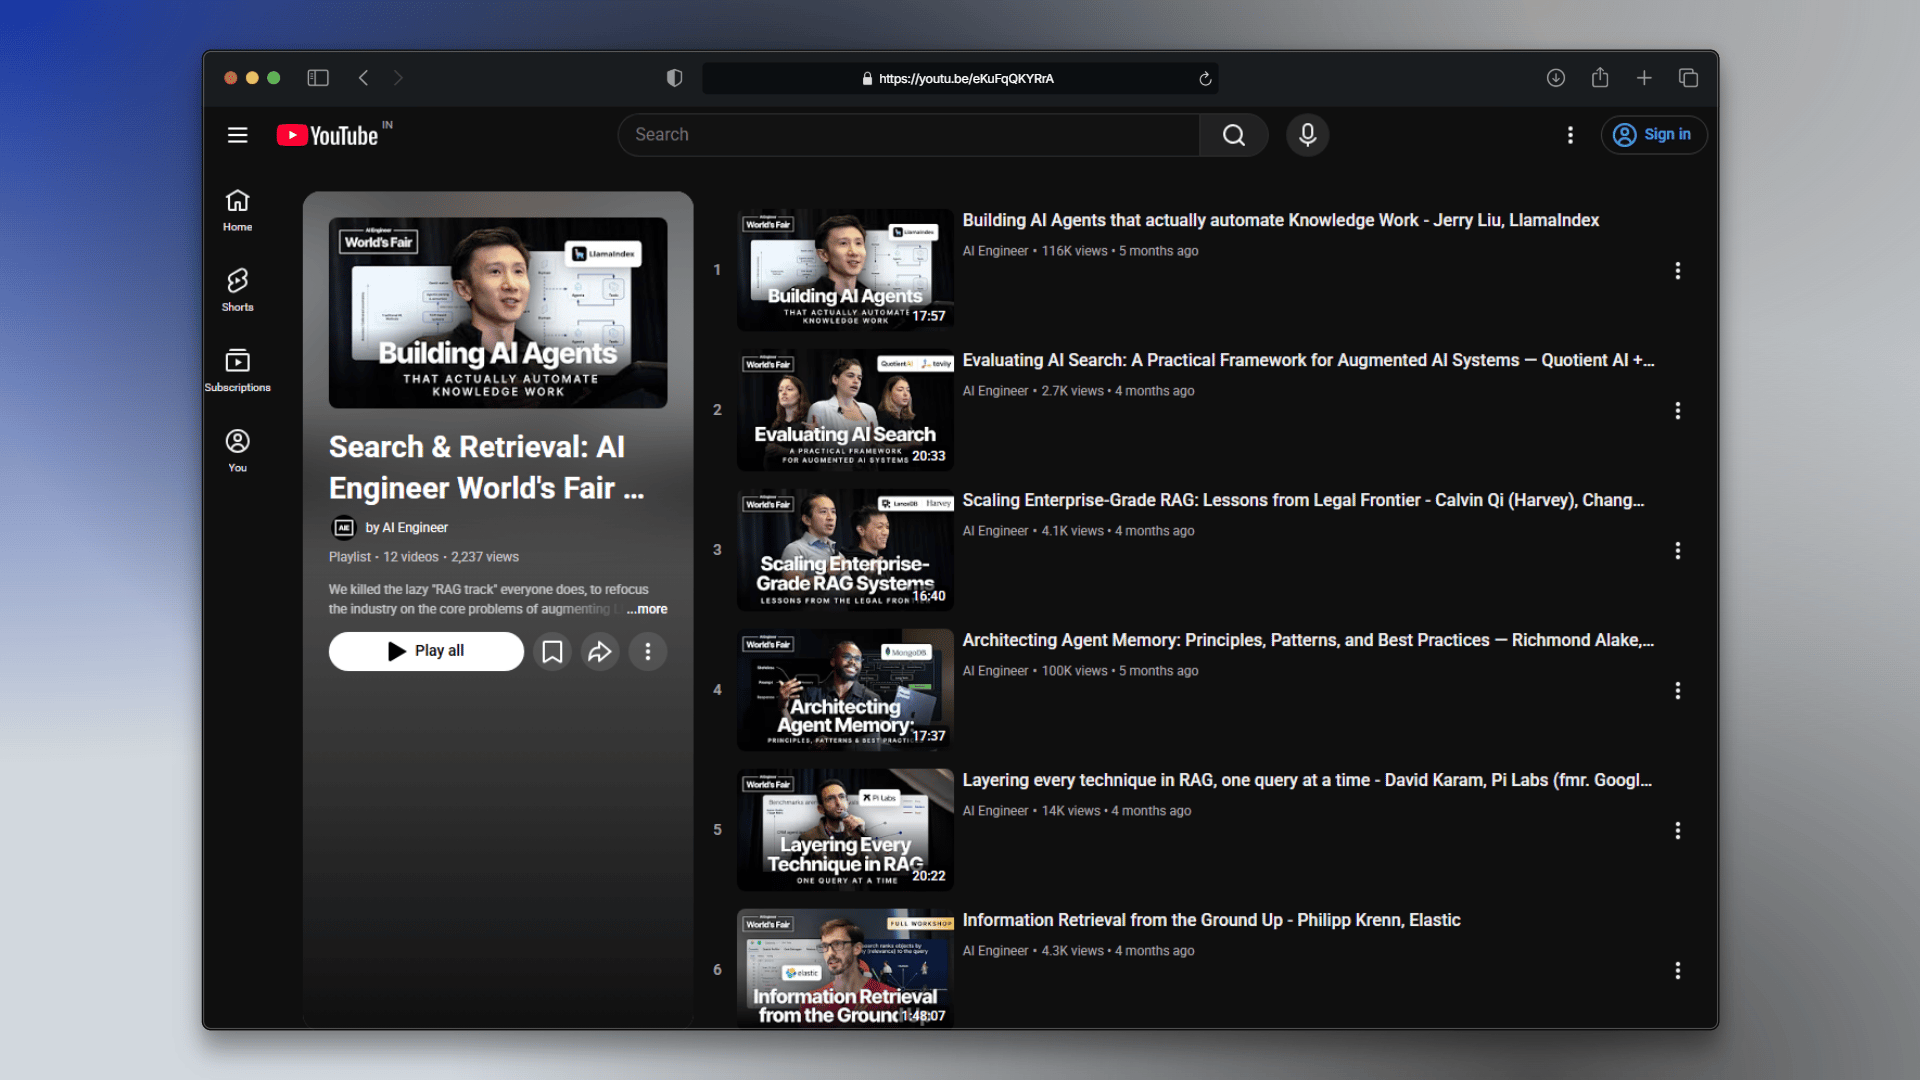The image size is (1920, 1080).
Task: Open options for Scaling Enterprise-Grade RAG video
Action: tap(1678, 551)
